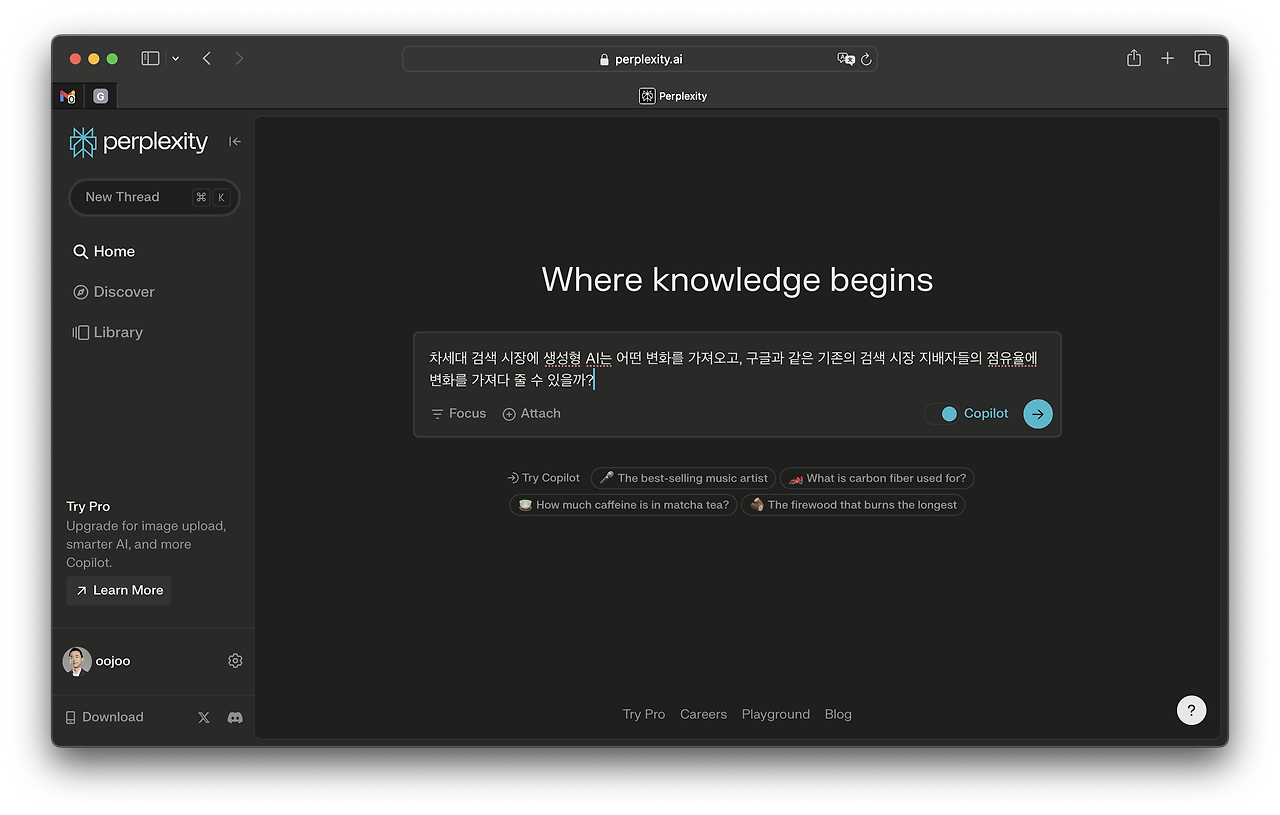Choose the longest-burning firewood suggestion

tap(853, 505)
